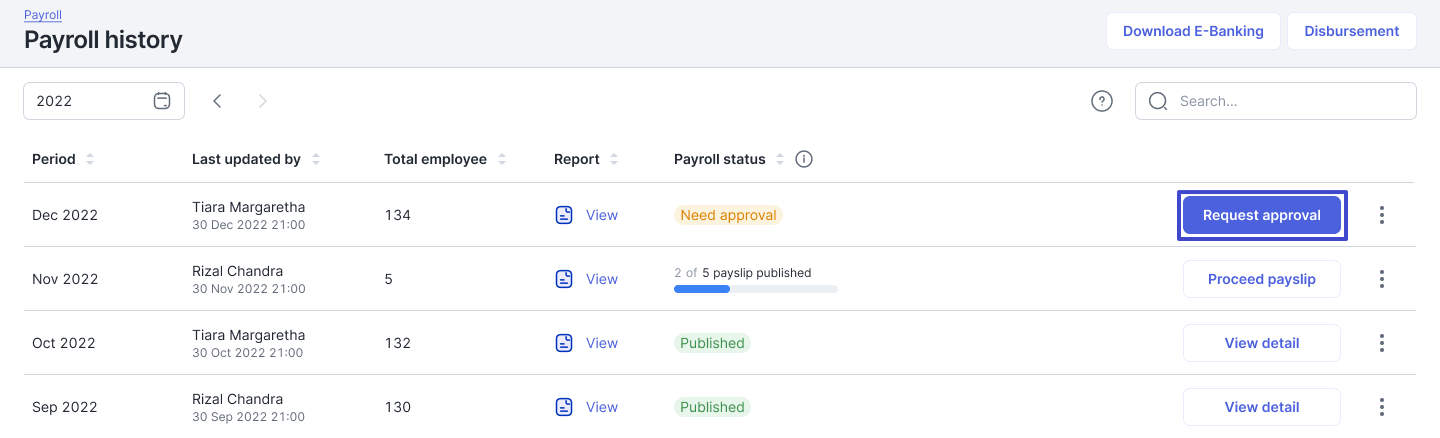This screenshot has width=1440, height=438.
Task: Open Nov 2022 row three-dot menu
Action: coord(1382,279)
